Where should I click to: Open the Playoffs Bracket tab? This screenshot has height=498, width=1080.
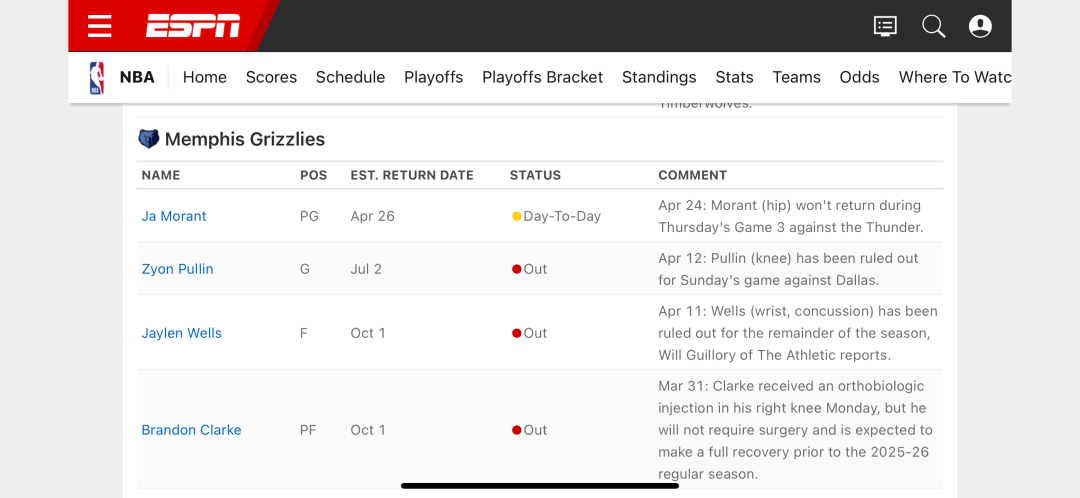click(543, 77)
